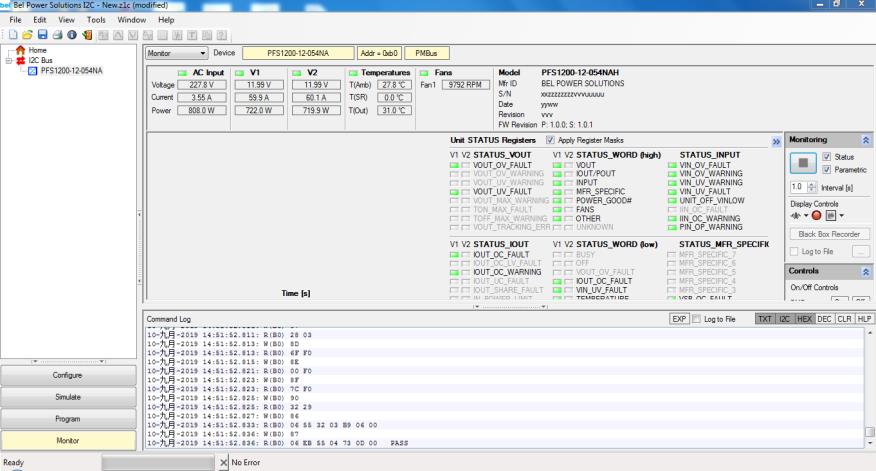This screenshot has height=471, width=876.
Task: Toggle the Status monitoring checkbox
Action: coord(825,156)
